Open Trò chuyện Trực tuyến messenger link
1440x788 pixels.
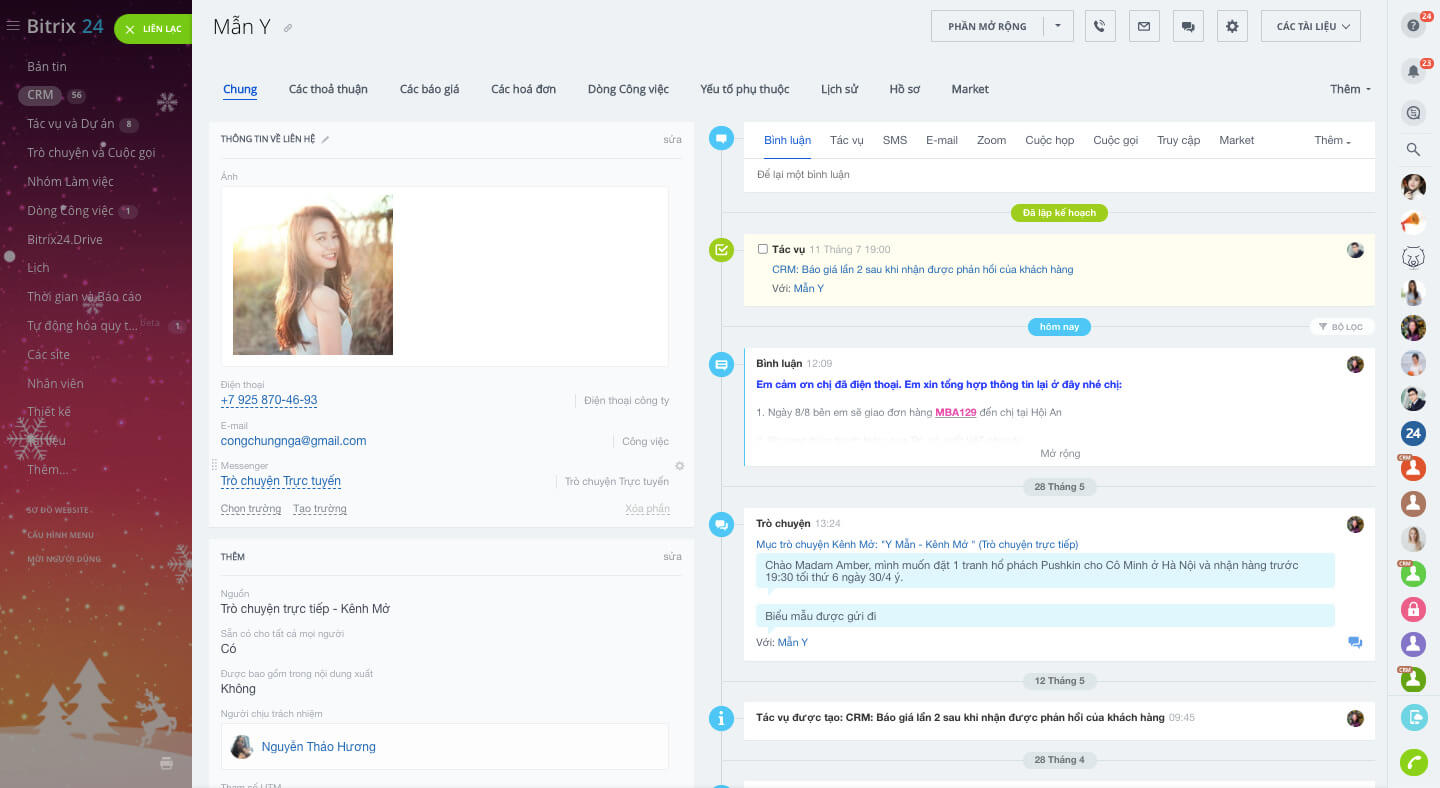281,481
